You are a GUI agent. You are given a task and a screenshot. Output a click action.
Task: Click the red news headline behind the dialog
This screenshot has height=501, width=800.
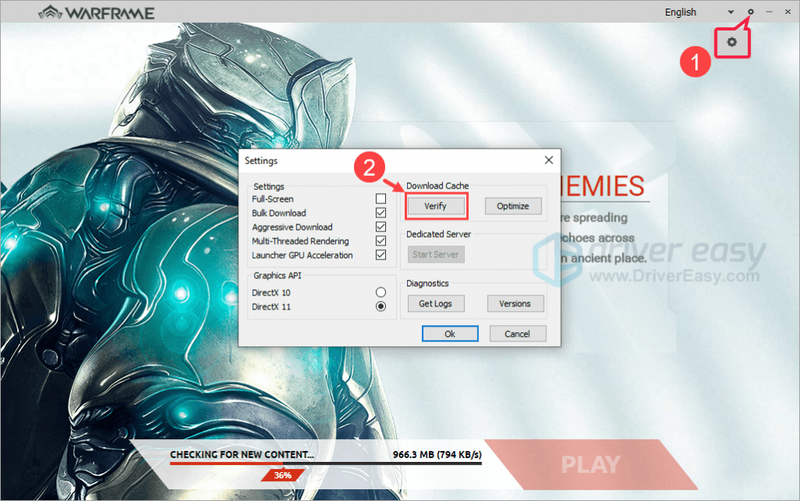pyautogui.click(x=603, y=186)
